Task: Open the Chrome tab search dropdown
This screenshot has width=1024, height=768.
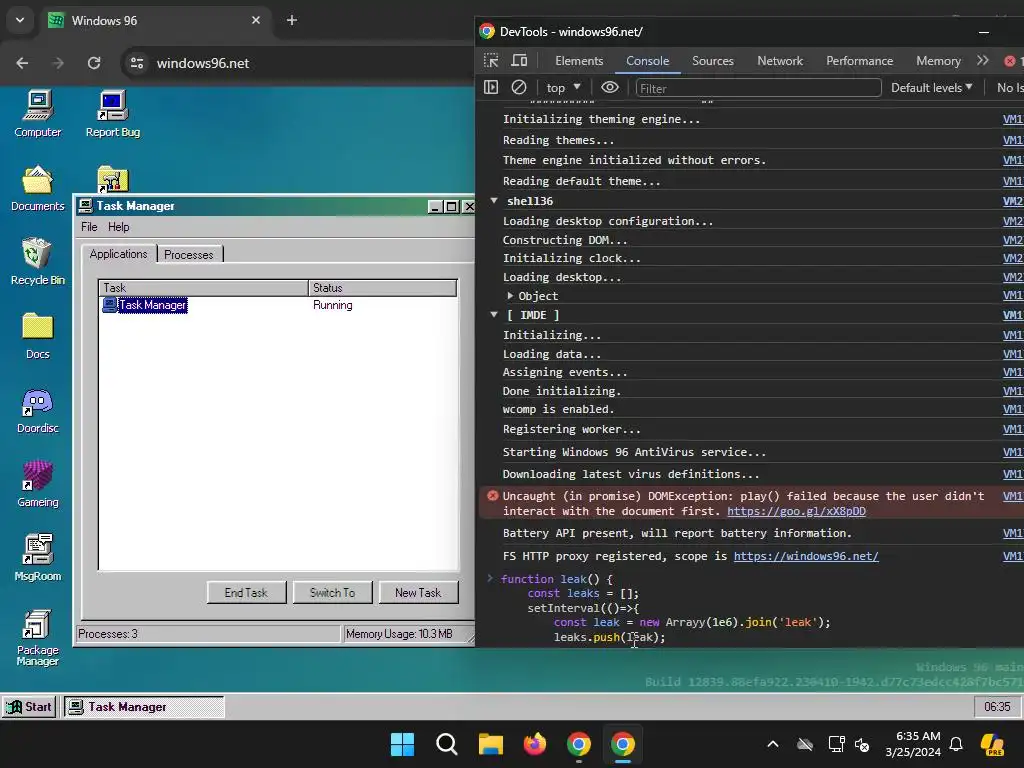Action: 20,20
